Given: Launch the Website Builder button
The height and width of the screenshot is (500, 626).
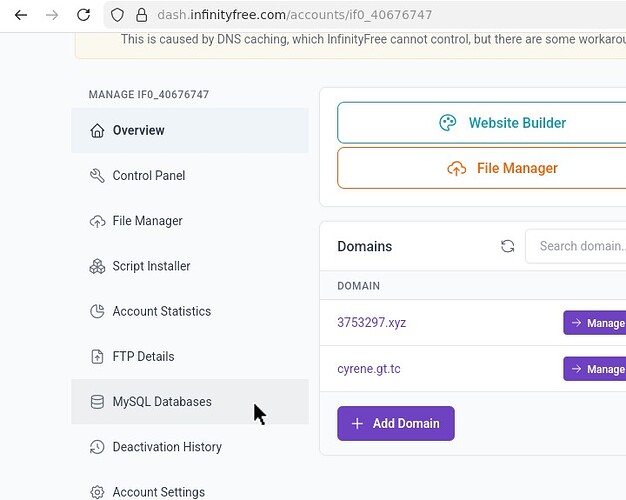Looking at the screenshot, I should (x=482, y=123).
